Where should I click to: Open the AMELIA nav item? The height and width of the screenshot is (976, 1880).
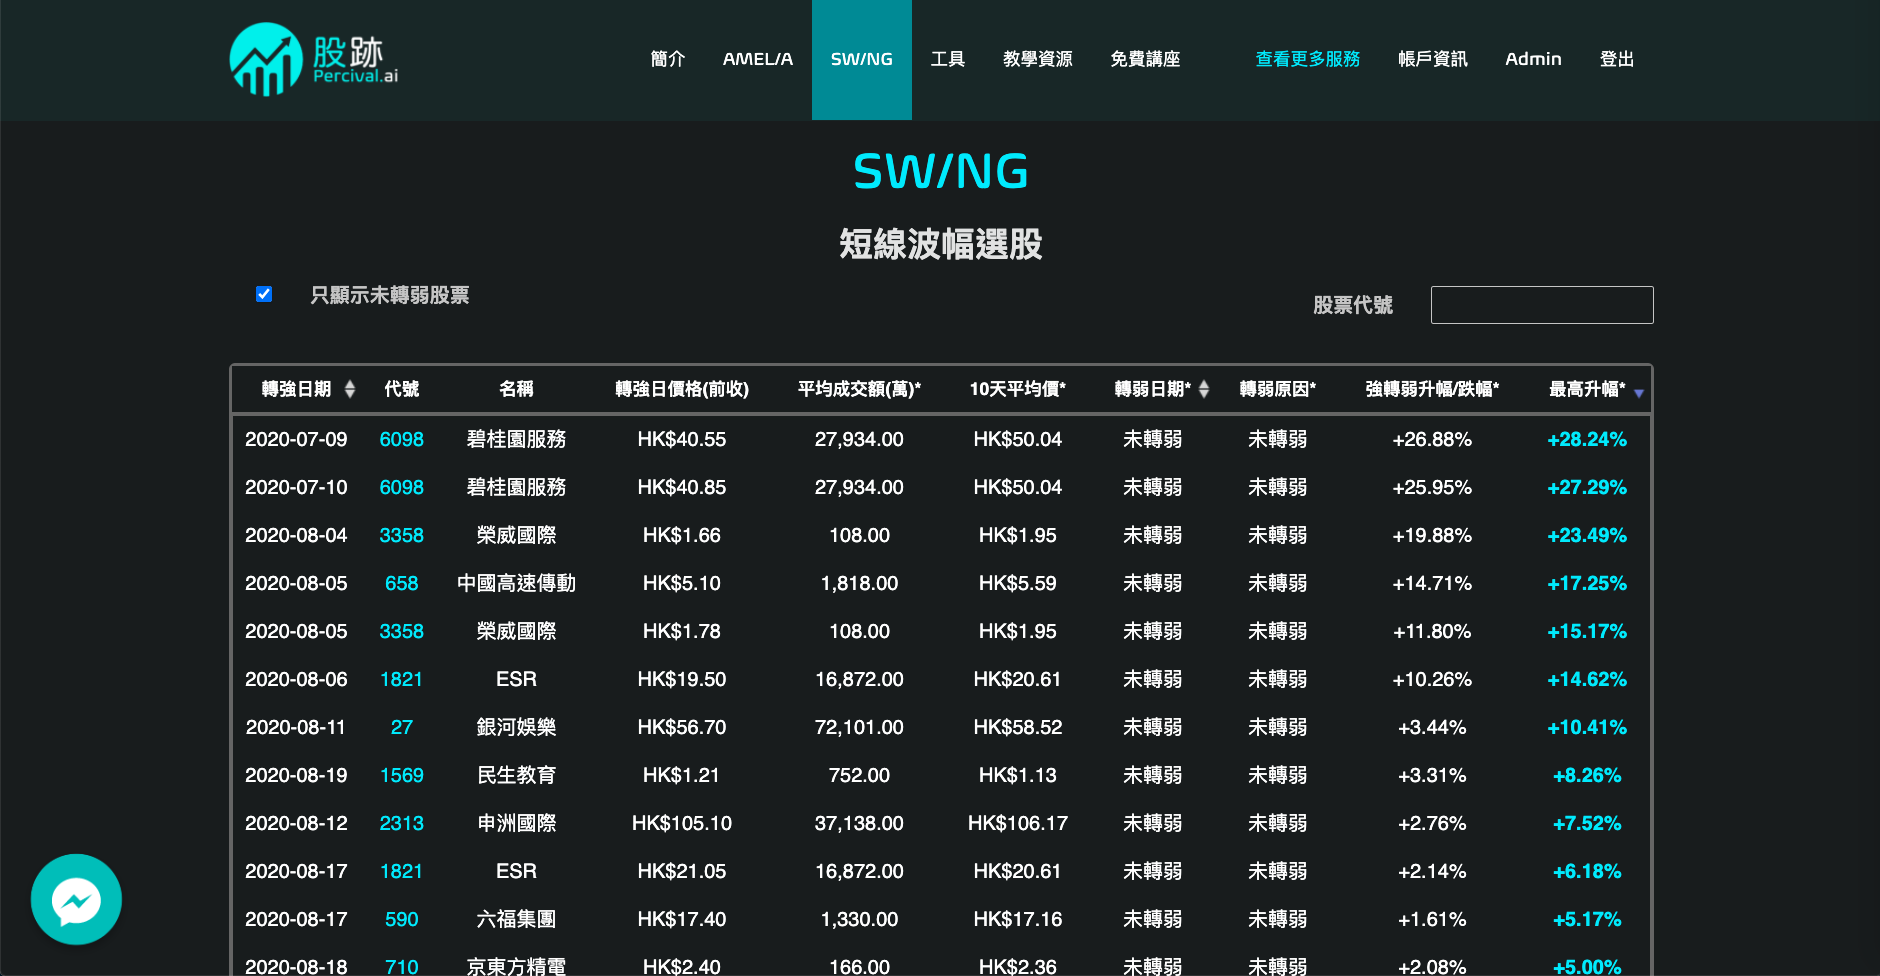(x=758, y=59)
